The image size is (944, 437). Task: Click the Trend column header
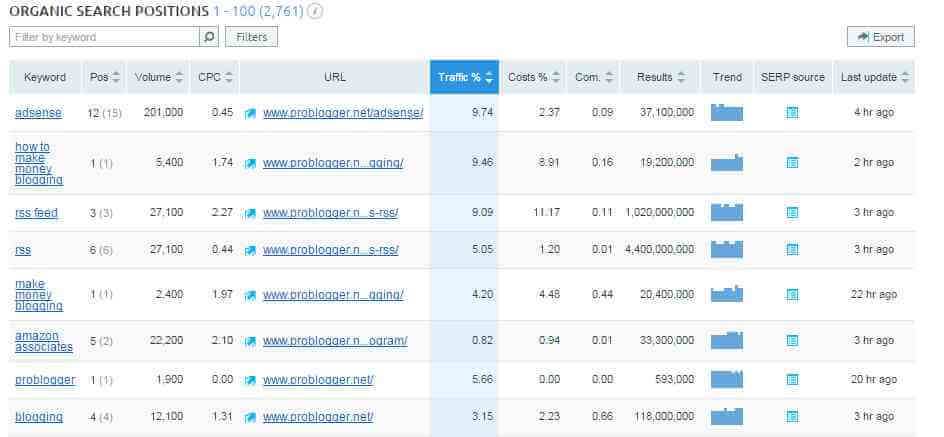click(727, 78)
